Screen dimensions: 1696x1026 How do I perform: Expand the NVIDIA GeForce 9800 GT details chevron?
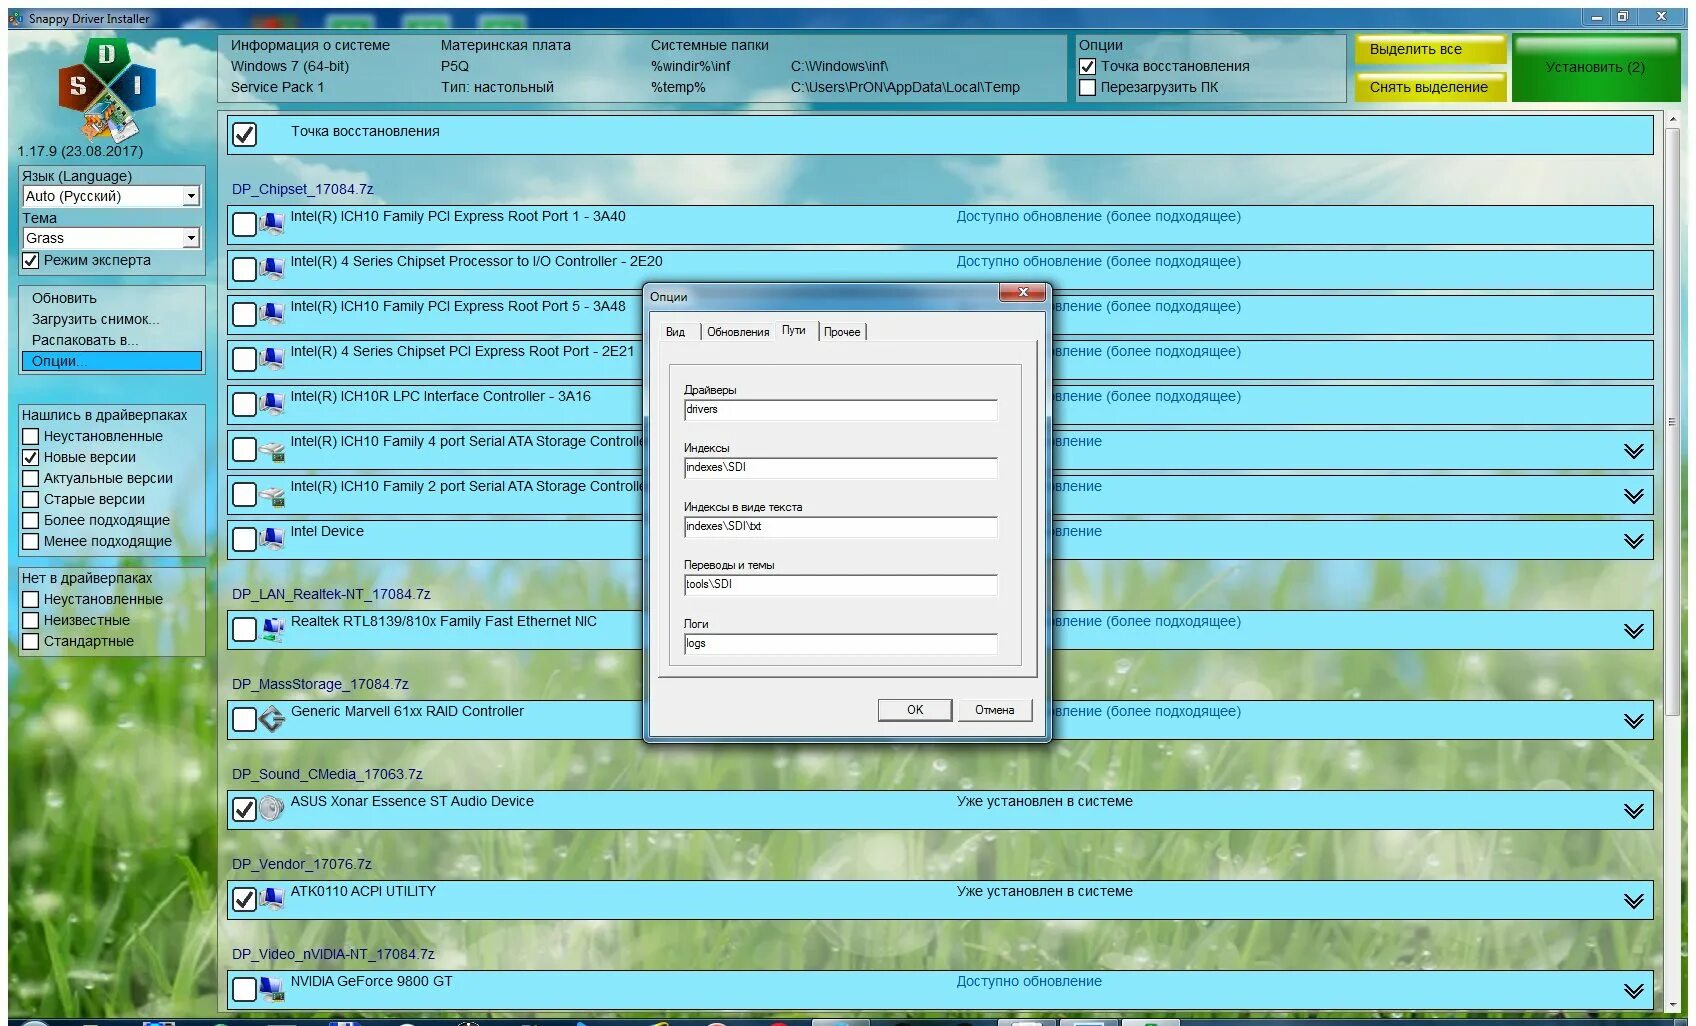(1635, 989)
